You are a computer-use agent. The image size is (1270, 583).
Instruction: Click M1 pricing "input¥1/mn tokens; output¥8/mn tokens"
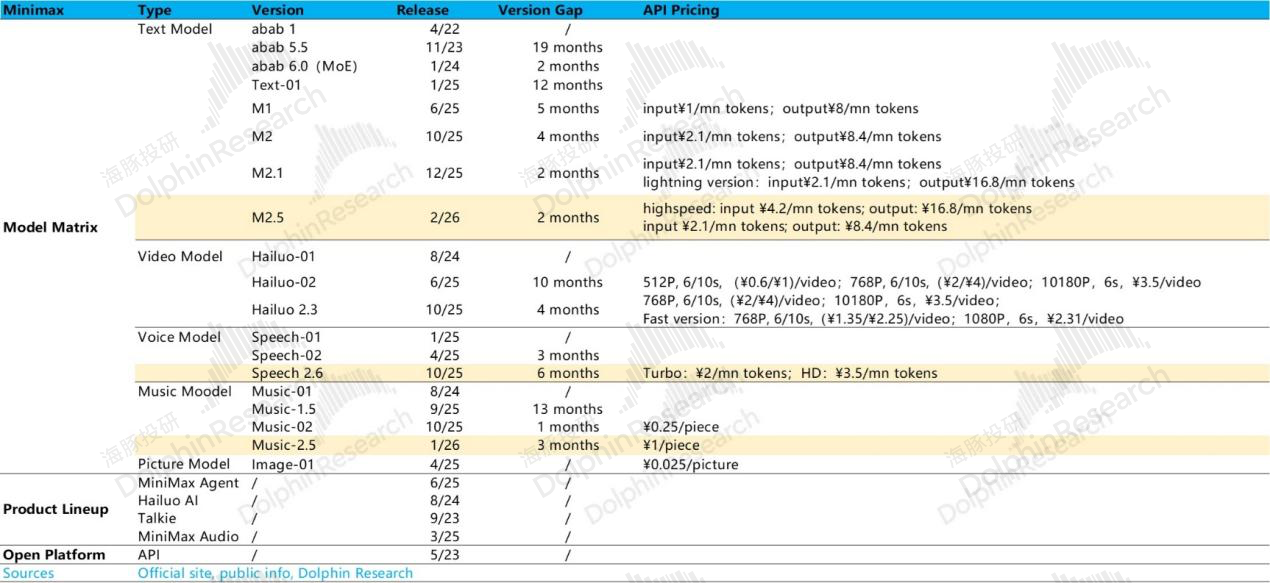coord(780,108)
